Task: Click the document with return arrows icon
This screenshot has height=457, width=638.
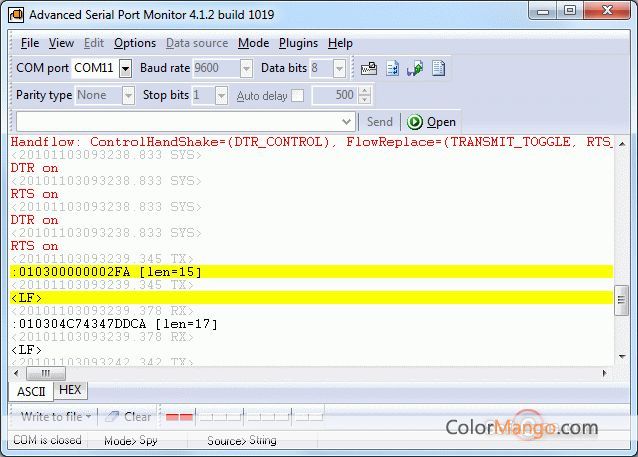Action: point(392,68)
